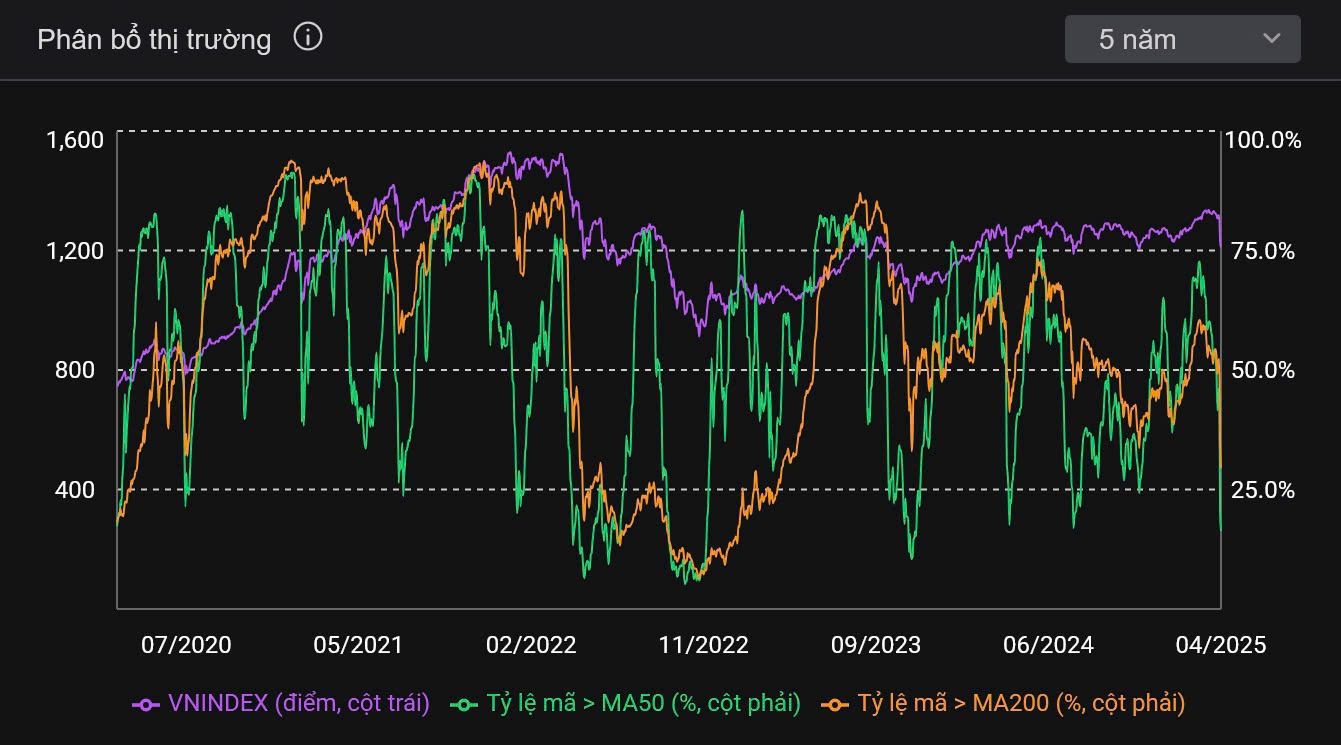Click the Phân bổ thị trường title
This screenshot has height=745, width=1341.
[154, 39]
